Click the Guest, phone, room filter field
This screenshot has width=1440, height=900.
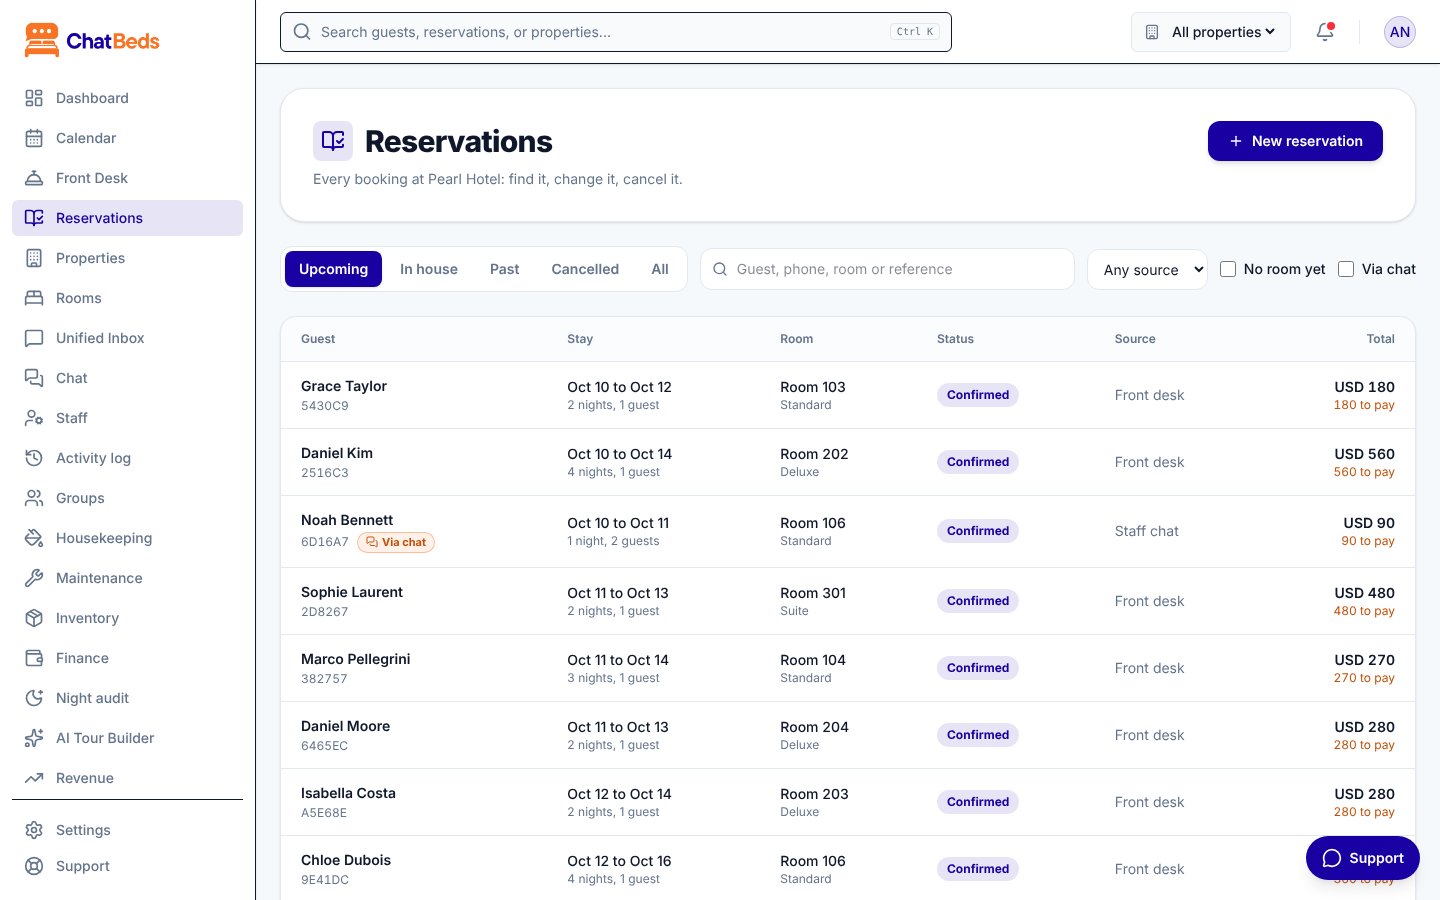click(888, 269)
